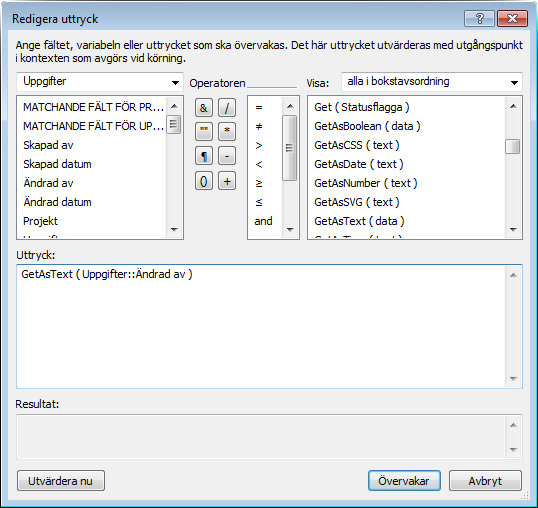Select the 'Skapad datum' field

point(92,164)
